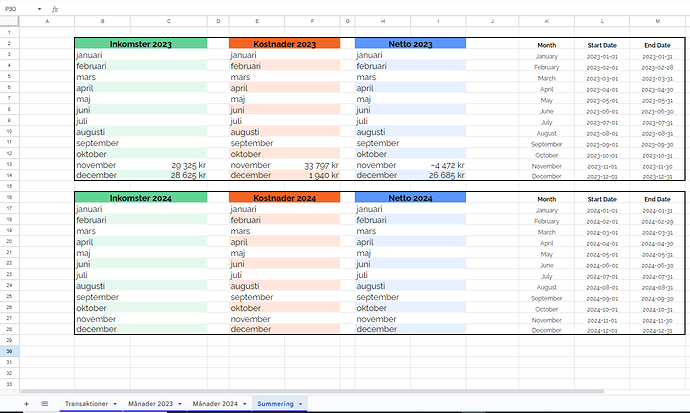Open the Månader 2024 tab dropdown arrow

pos(243,403)
